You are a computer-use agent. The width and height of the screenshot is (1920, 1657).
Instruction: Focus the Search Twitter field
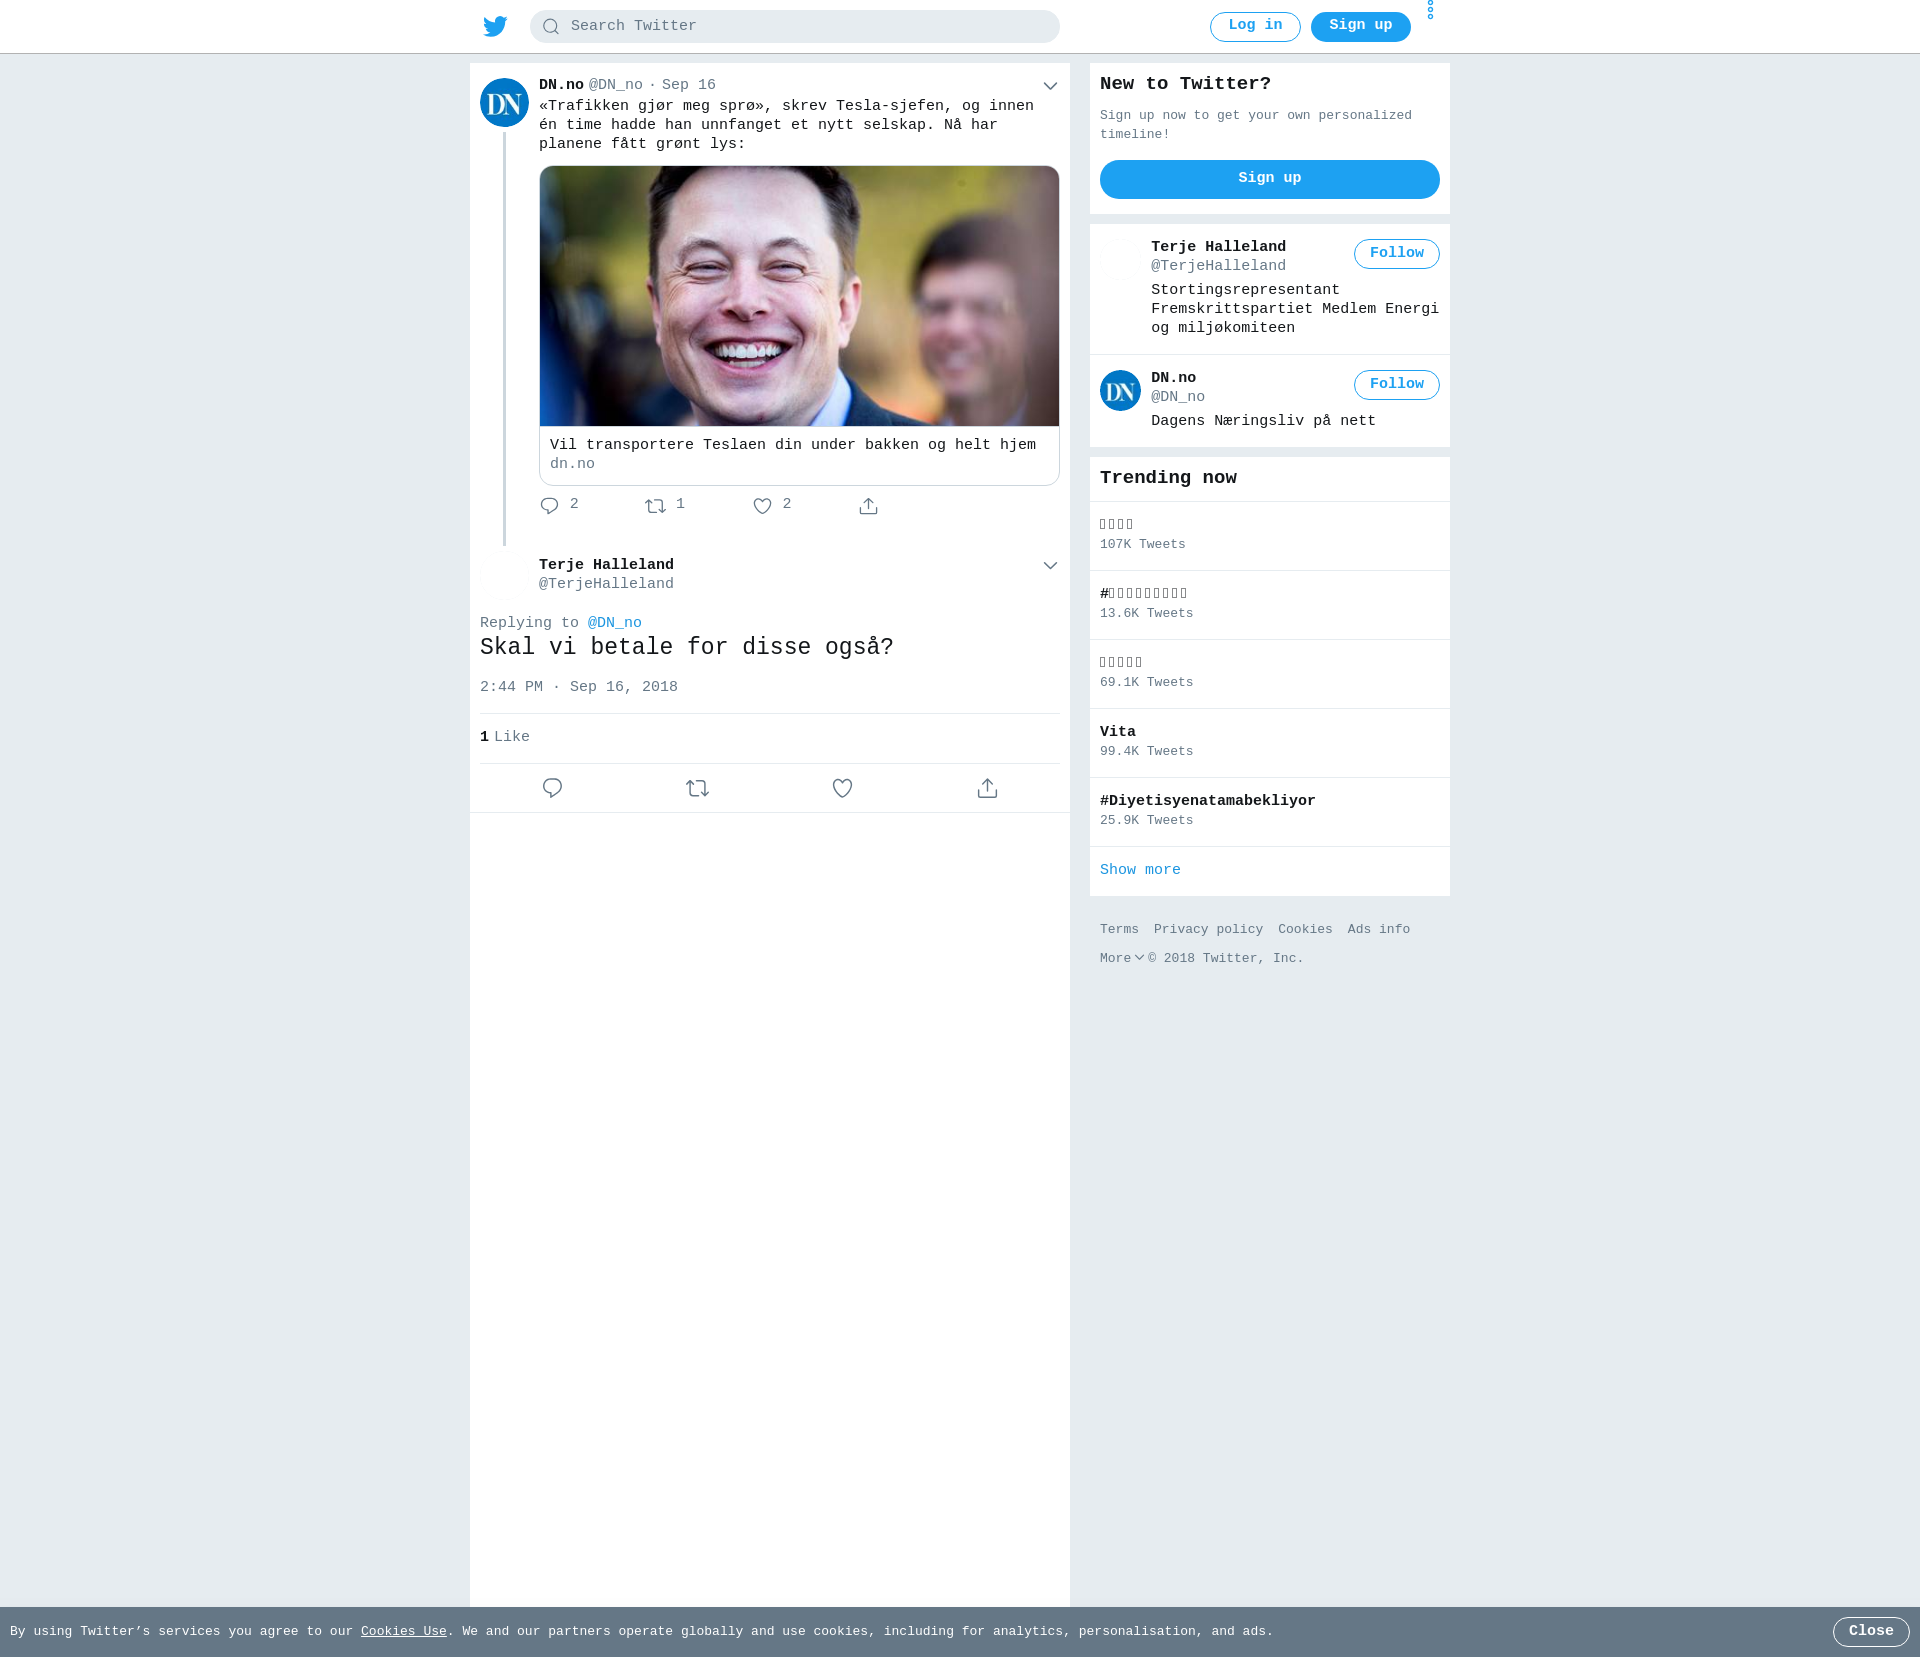(x=795, y=26)
